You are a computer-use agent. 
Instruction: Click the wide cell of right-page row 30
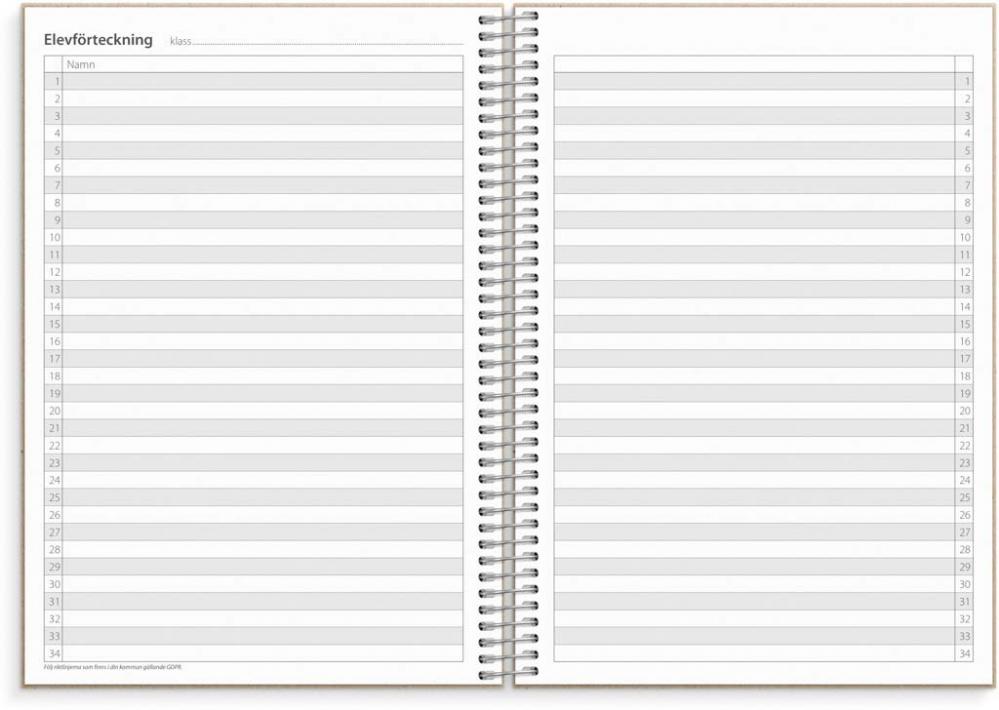pyautogui.click(x=754, y=584)
